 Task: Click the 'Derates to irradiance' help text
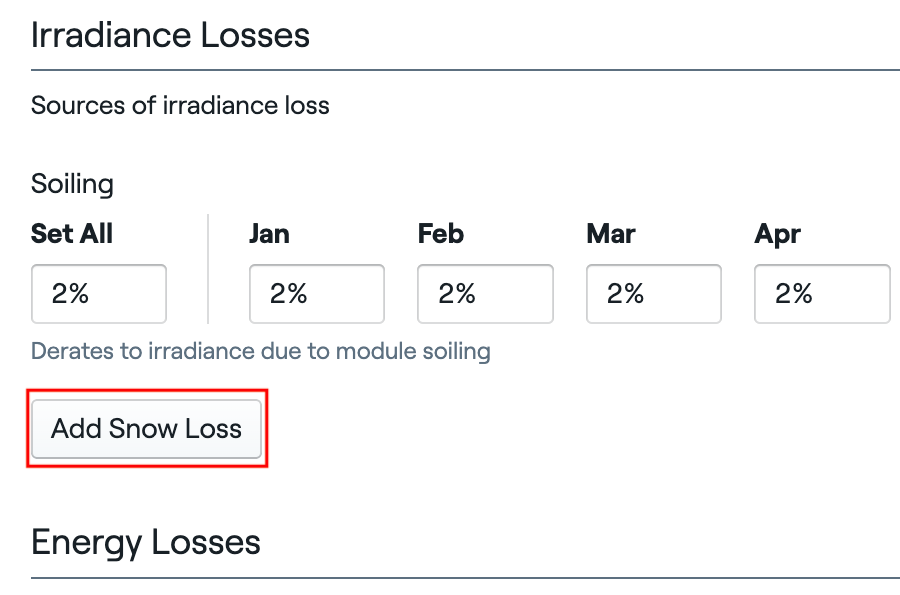[260, 351]
